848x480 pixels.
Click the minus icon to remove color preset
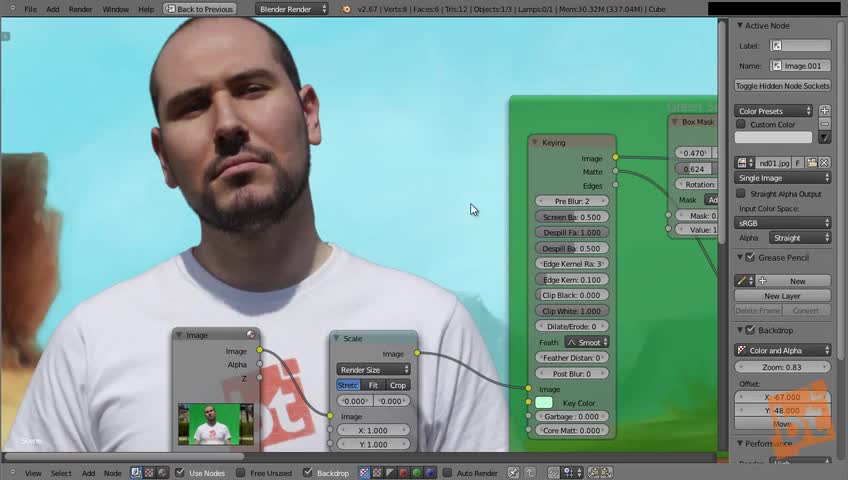(824, 124)
